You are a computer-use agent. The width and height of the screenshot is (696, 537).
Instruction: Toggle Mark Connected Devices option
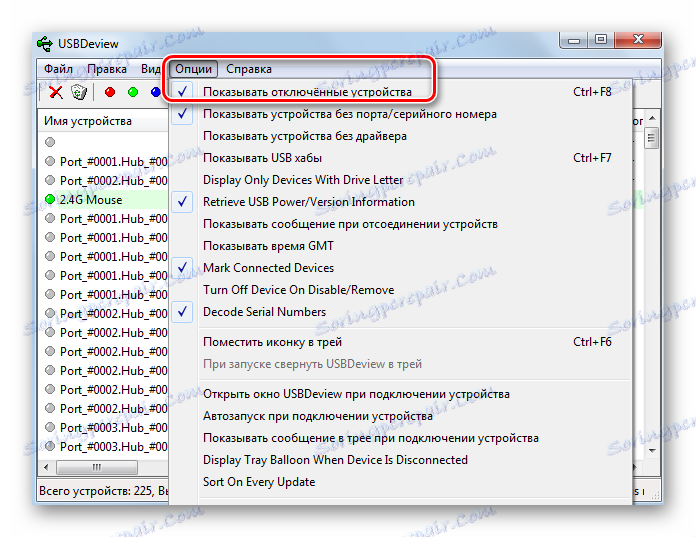click(400, 268)
